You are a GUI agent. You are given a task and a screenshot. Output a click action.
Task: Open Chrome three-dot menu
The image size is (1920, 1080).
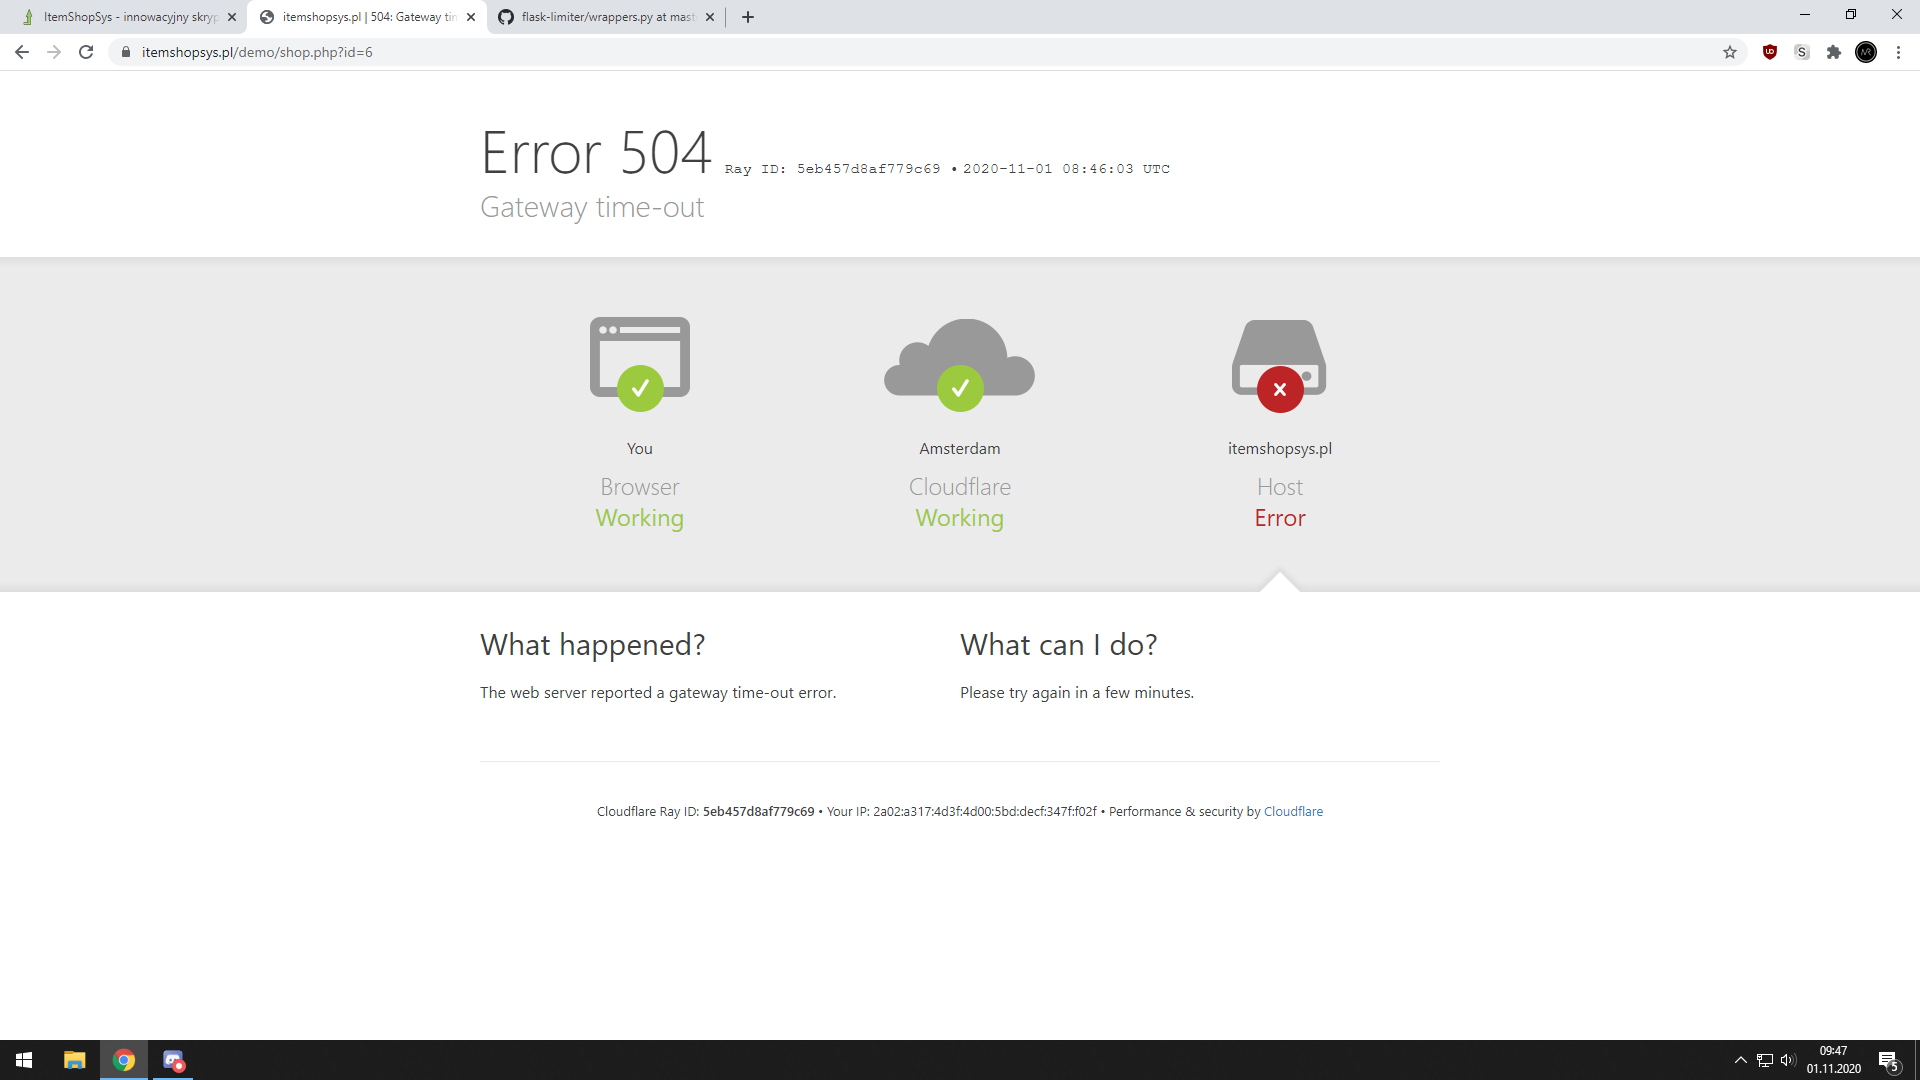point(1898,52)
